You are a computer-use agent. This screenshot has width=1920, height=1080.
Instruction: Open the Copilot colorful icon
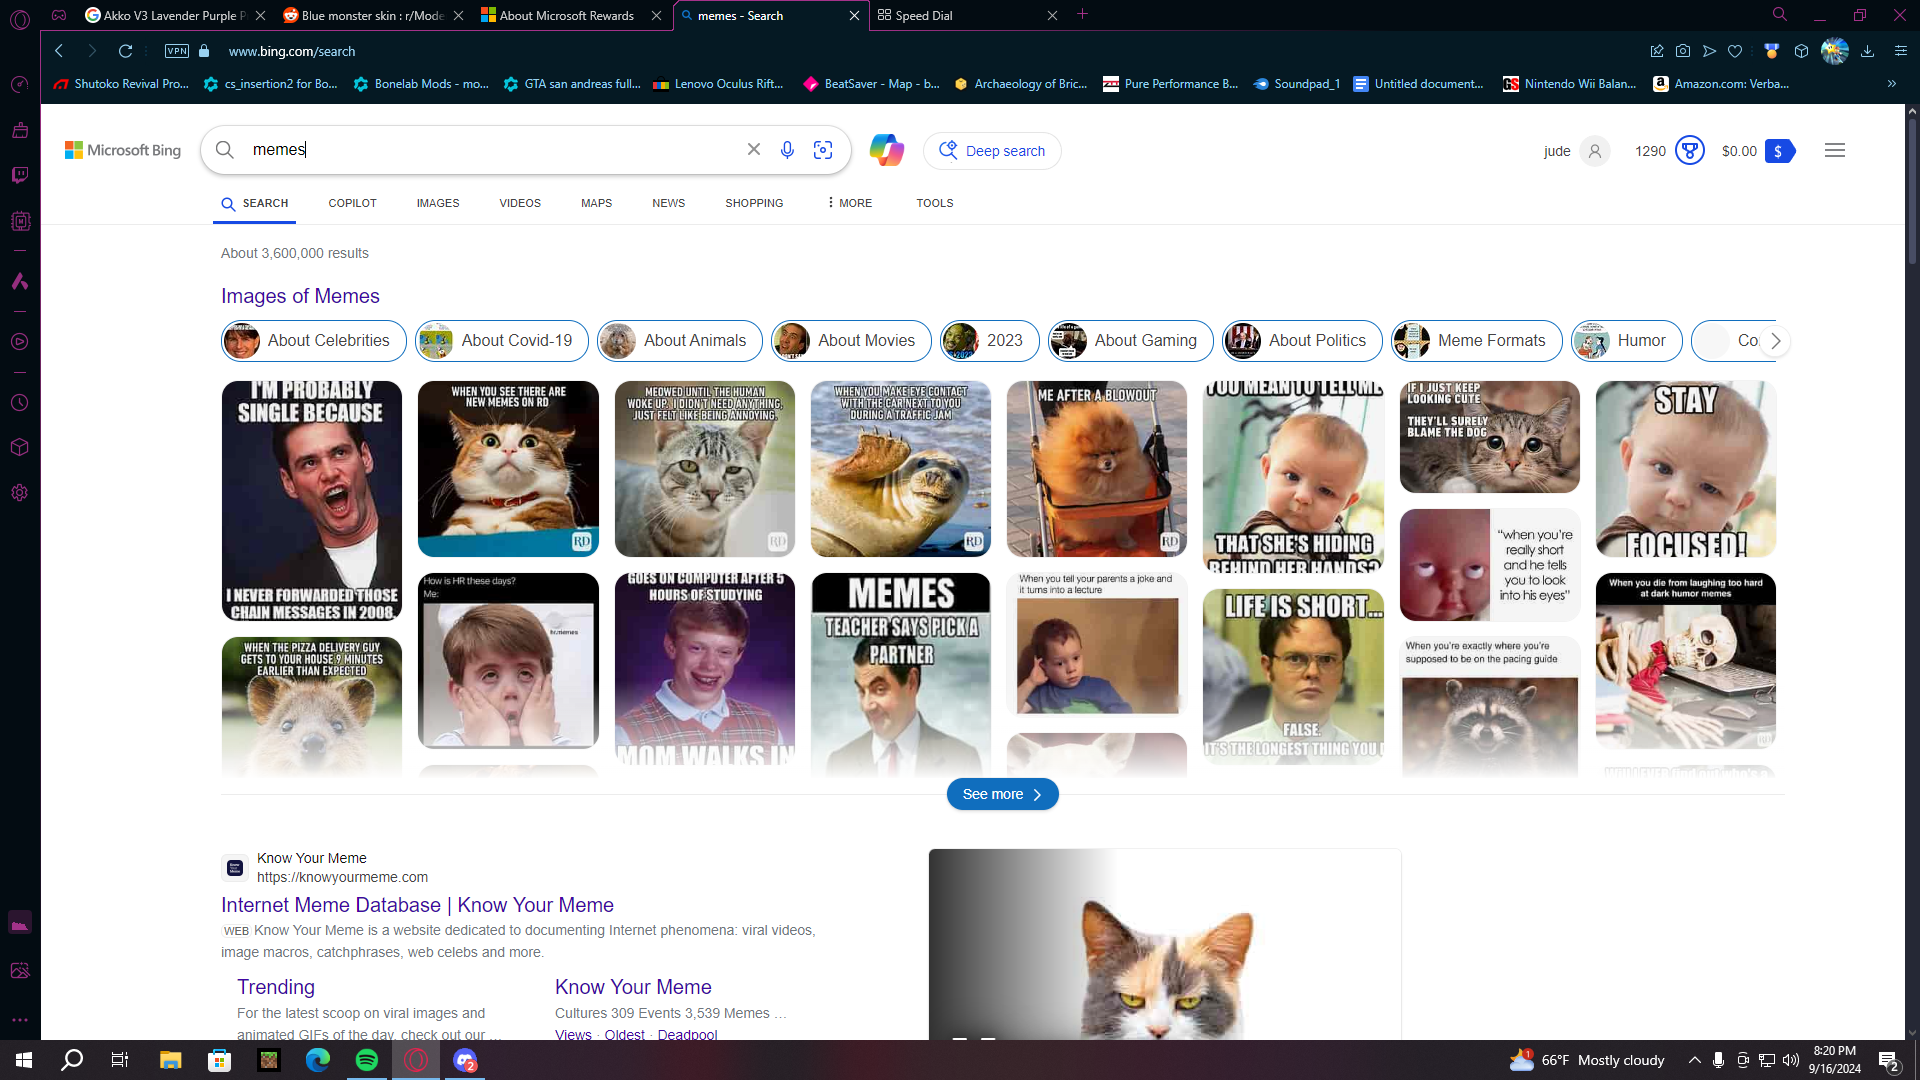(x=886, y=150)
